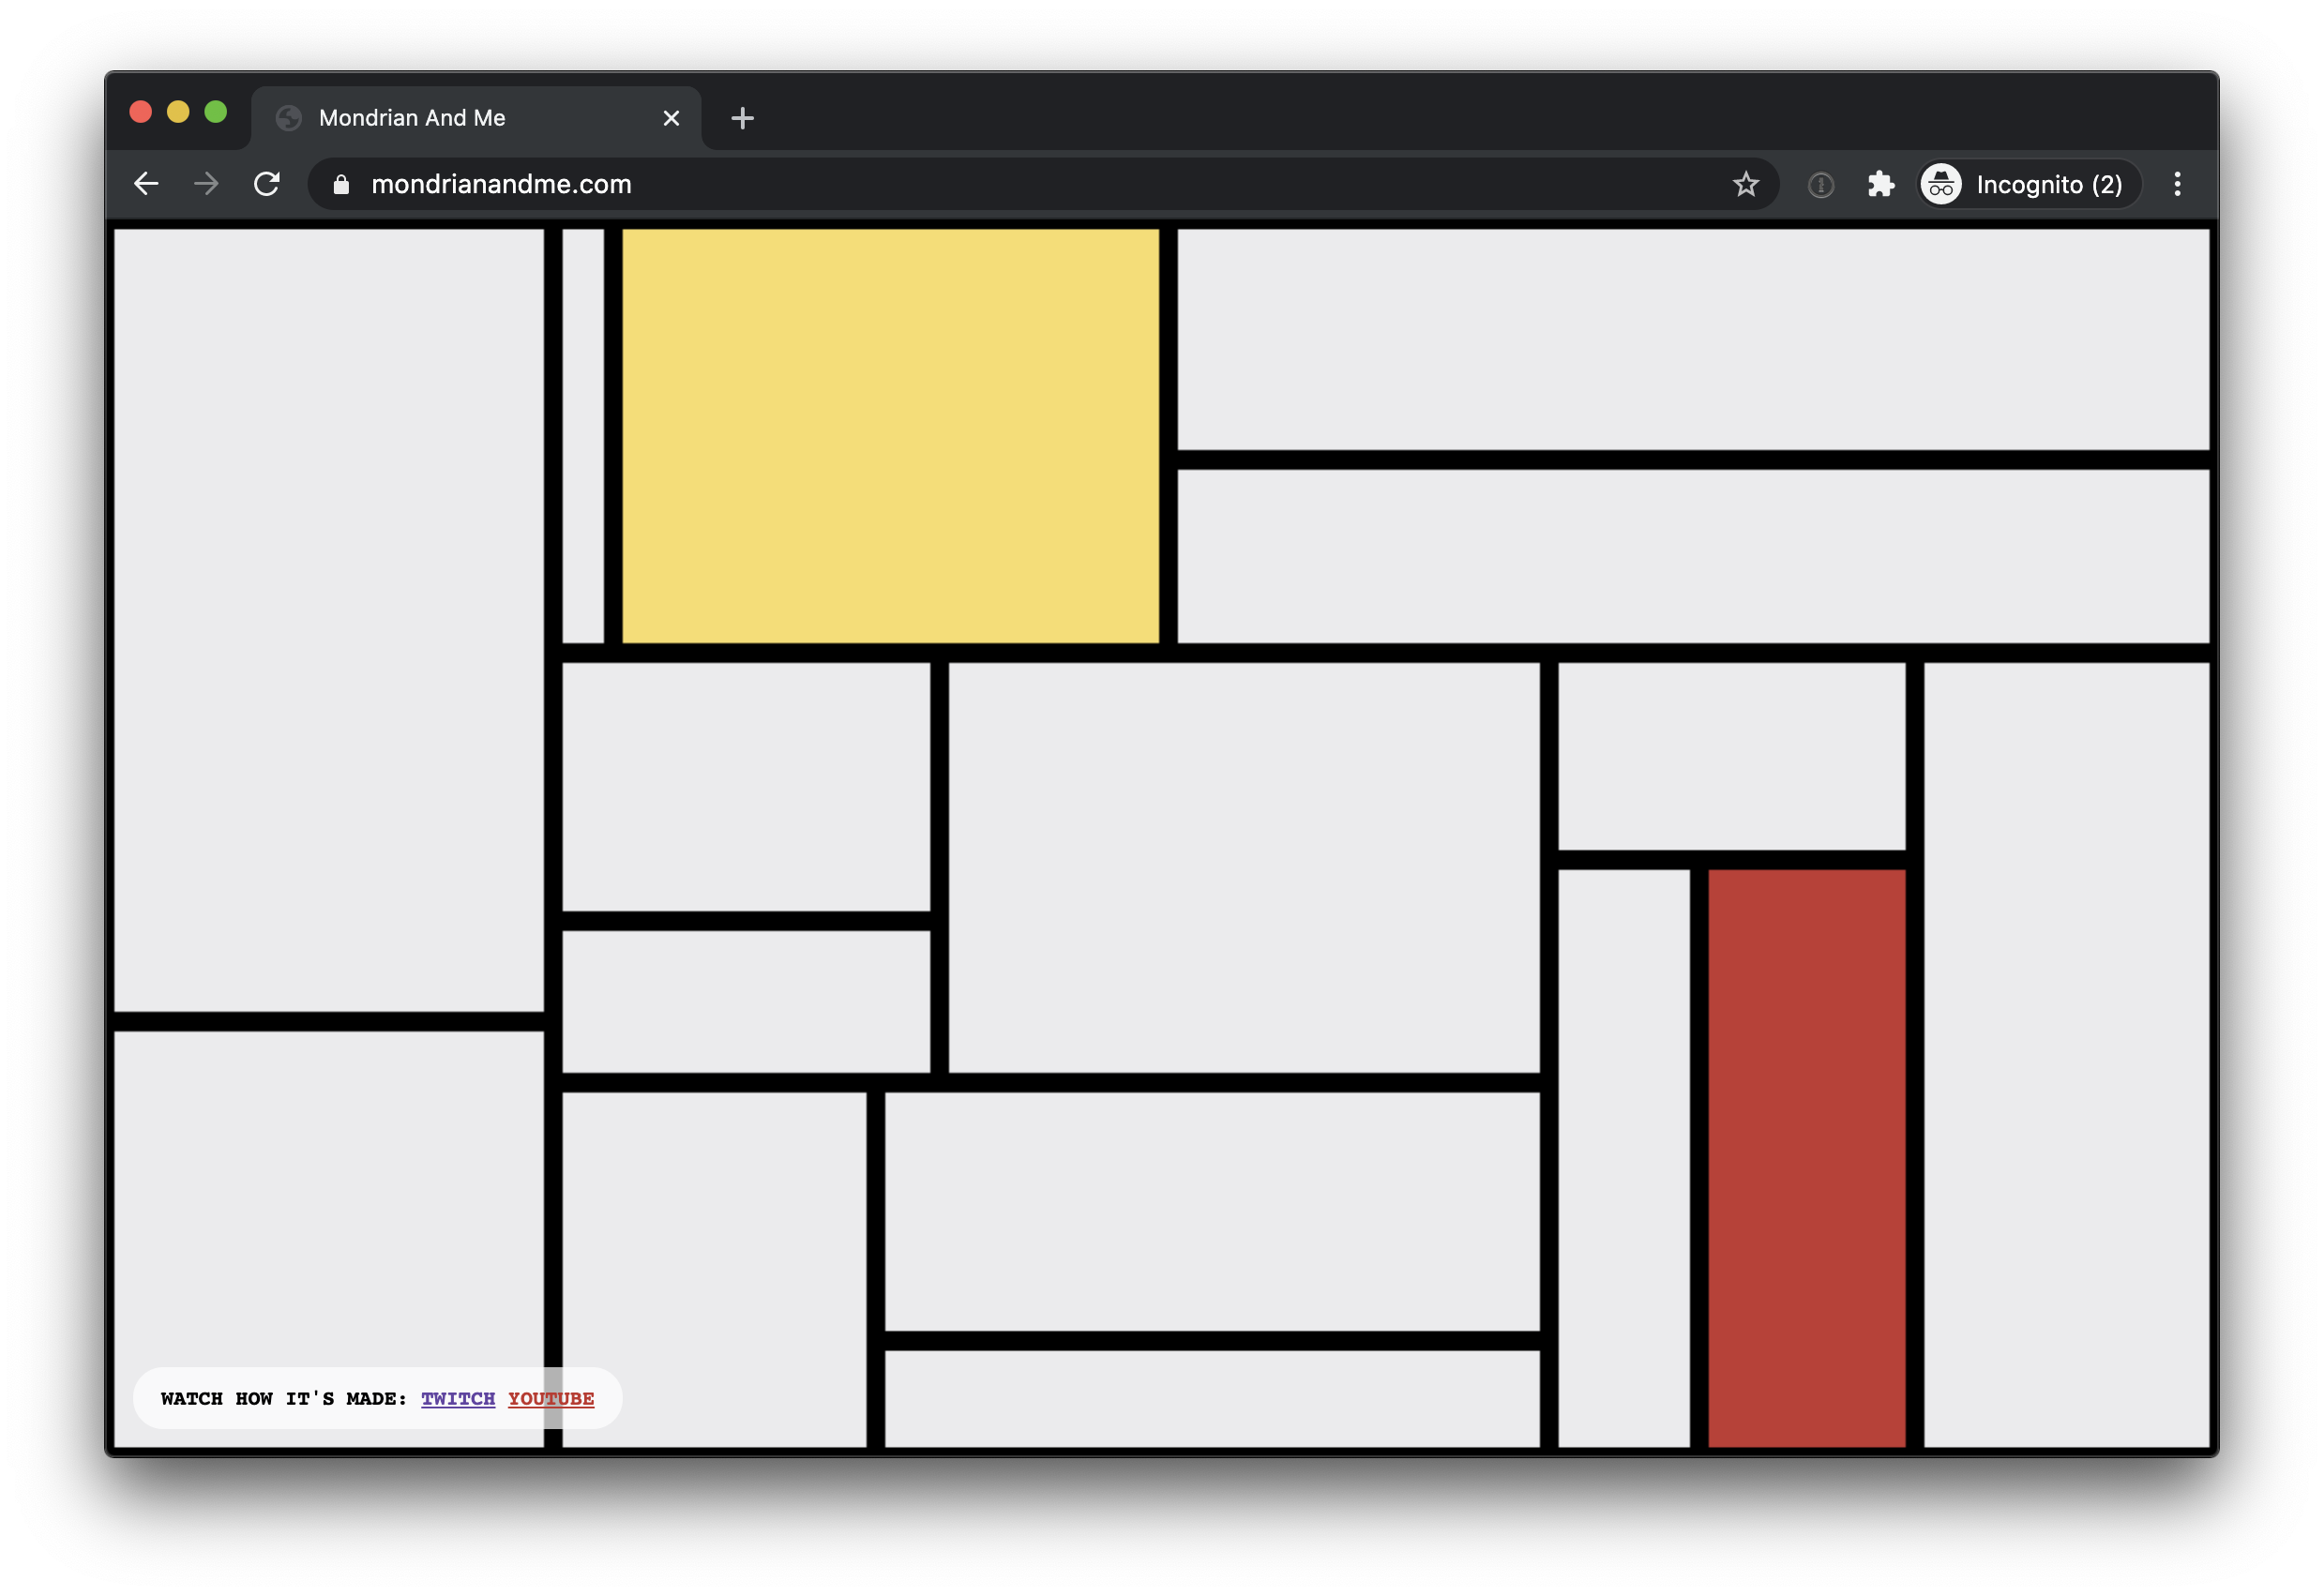Image resolution: width=2324 pixels, height=1596 pixels.
Task: Close the Mondrian And Me tab
Action: [671, 118]
